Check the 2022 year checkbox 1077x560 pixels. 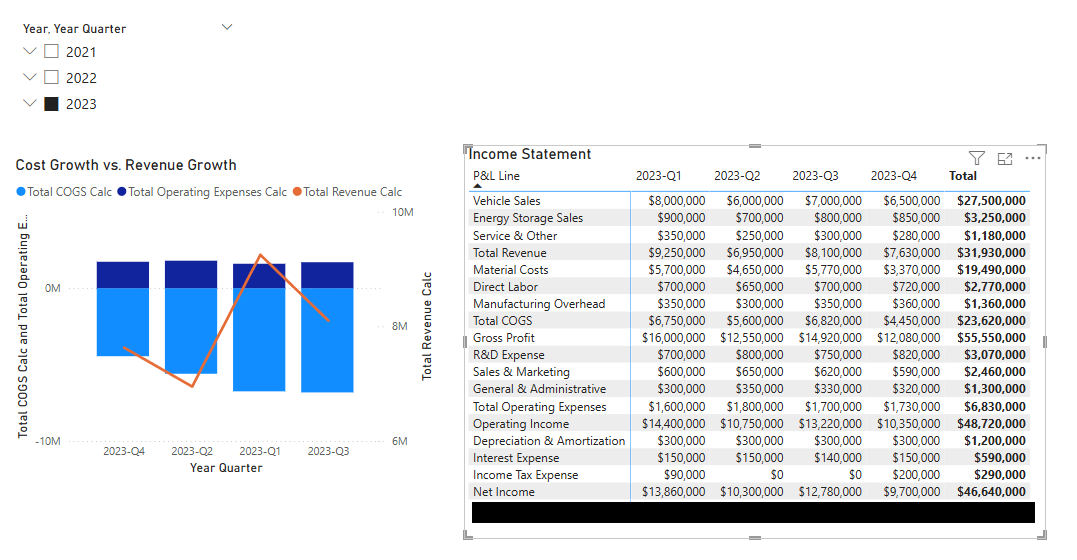pos(51,78)
